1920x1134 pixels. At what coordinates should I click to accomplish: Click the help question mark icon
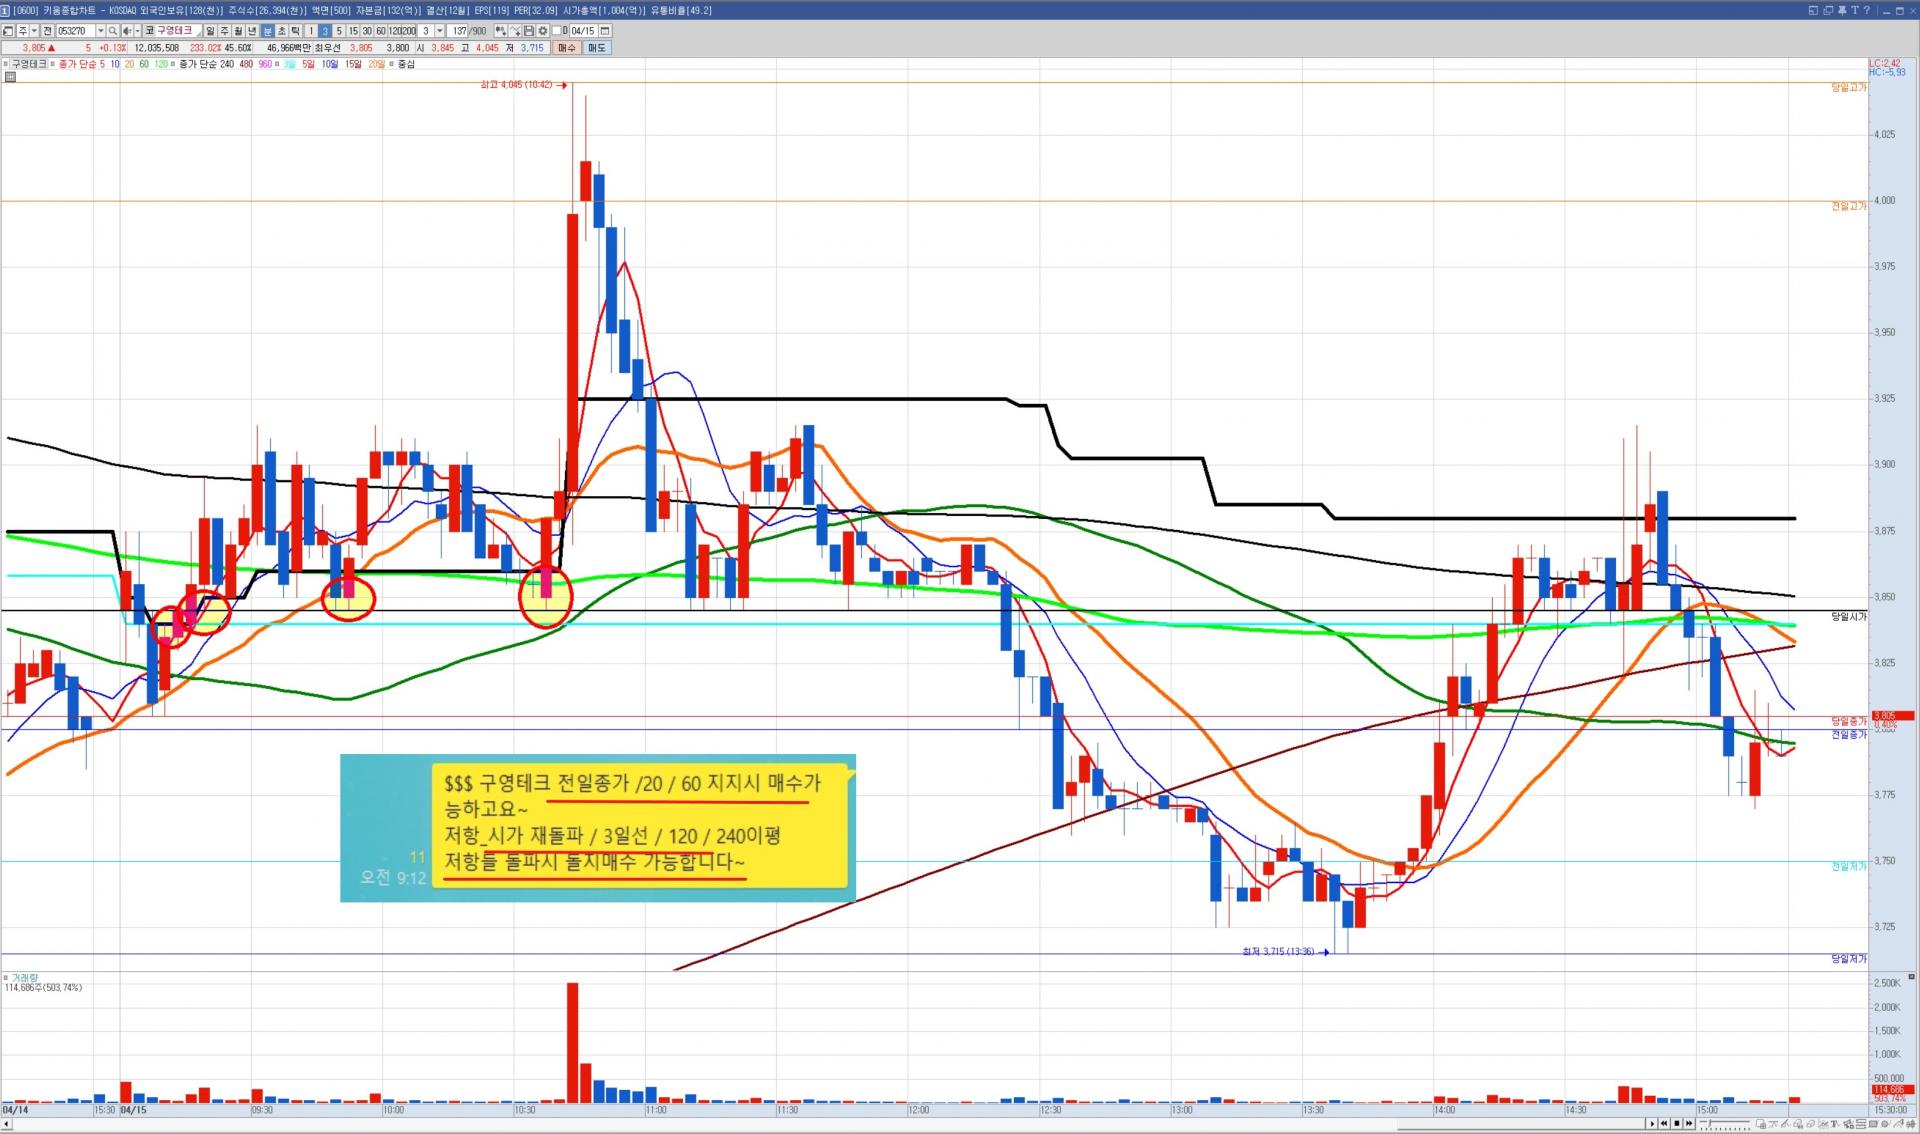[x=1867, y=11]
